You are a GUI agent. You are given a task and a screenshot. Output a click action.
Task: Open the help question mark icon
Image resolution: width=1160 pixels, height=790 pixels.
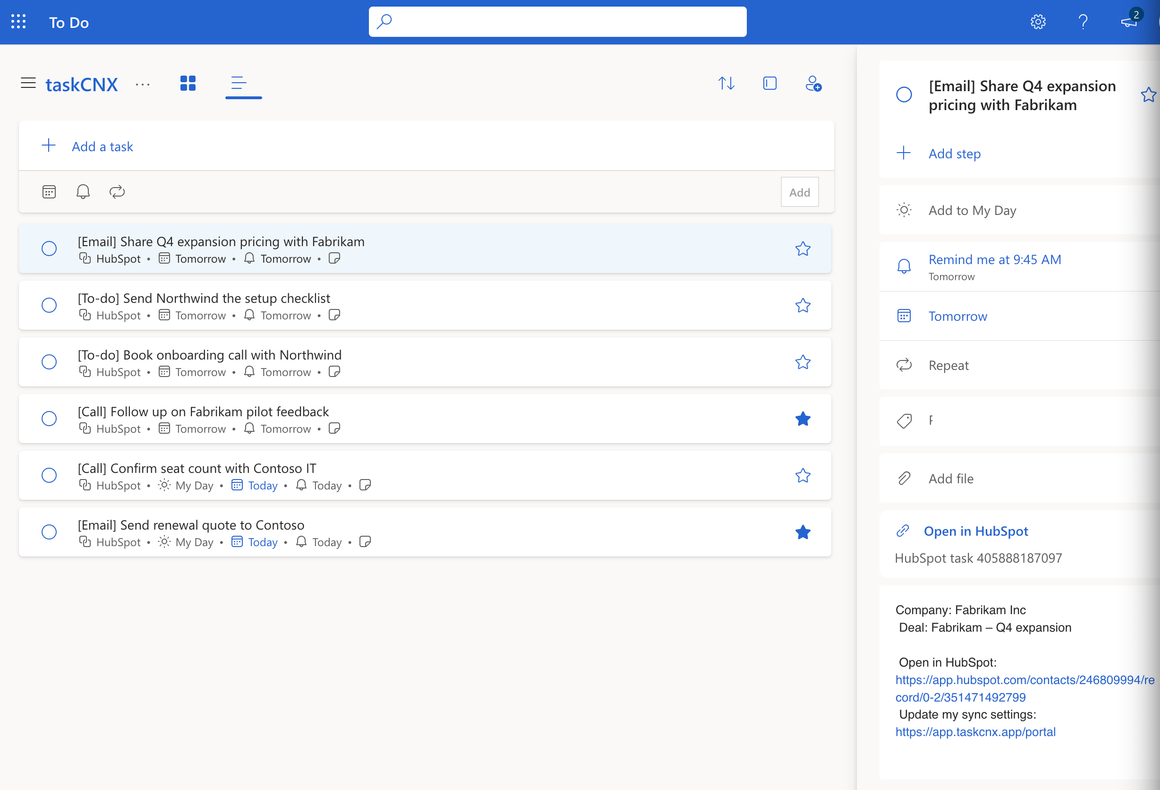click(x=1083, y=22)
